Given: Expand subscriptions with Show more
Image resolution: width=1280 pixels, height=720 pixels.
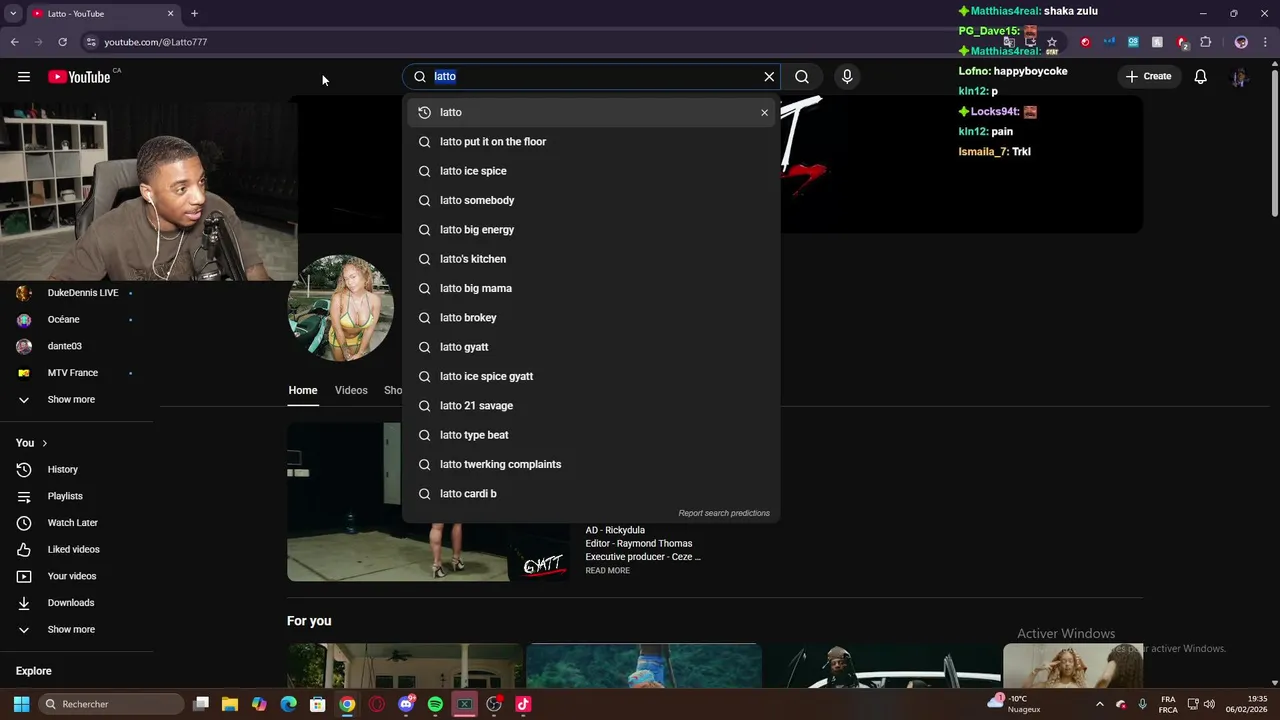Looking at the screenshot, I should click(77, 400).
